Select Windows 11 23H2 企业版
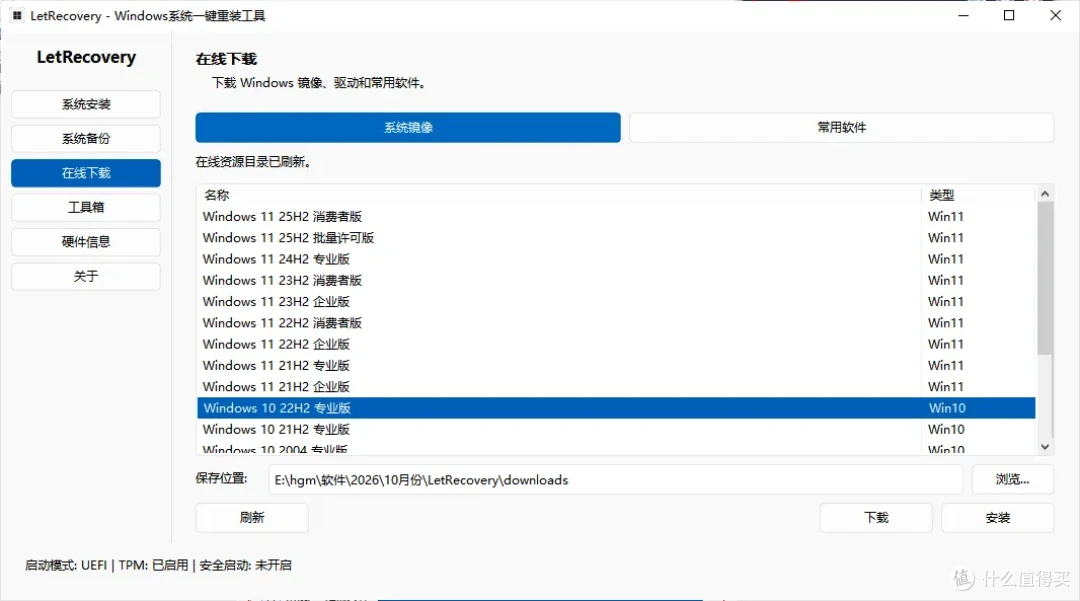 616,302
